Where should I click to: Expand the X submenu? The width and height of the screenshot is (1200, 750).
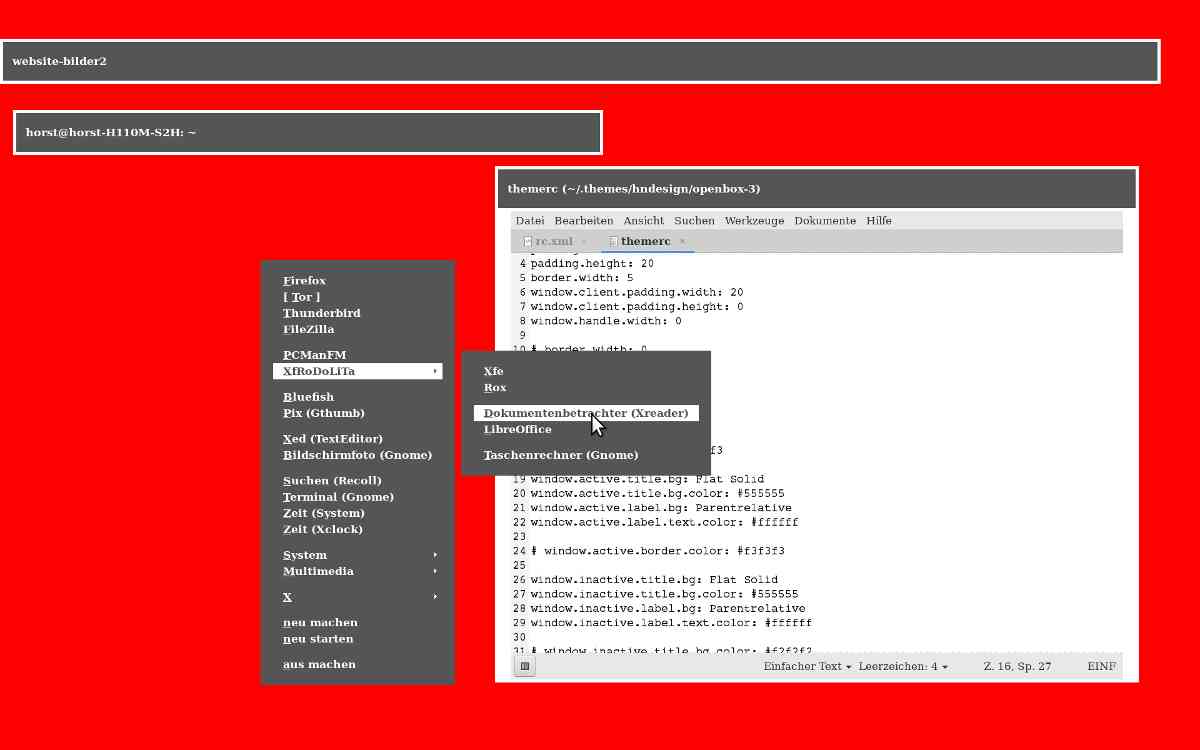click(x=357, y=597)
